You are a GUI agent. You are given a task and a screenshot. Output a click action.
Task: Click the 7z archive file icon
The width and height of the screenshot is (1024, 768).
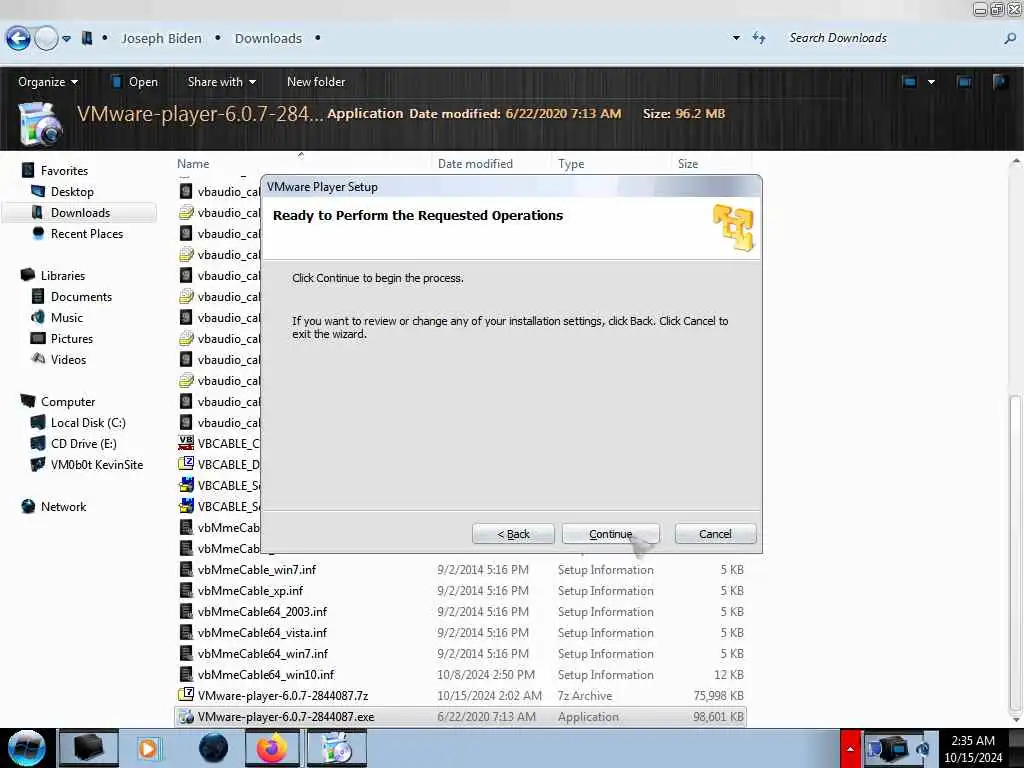tap(186, 695)
